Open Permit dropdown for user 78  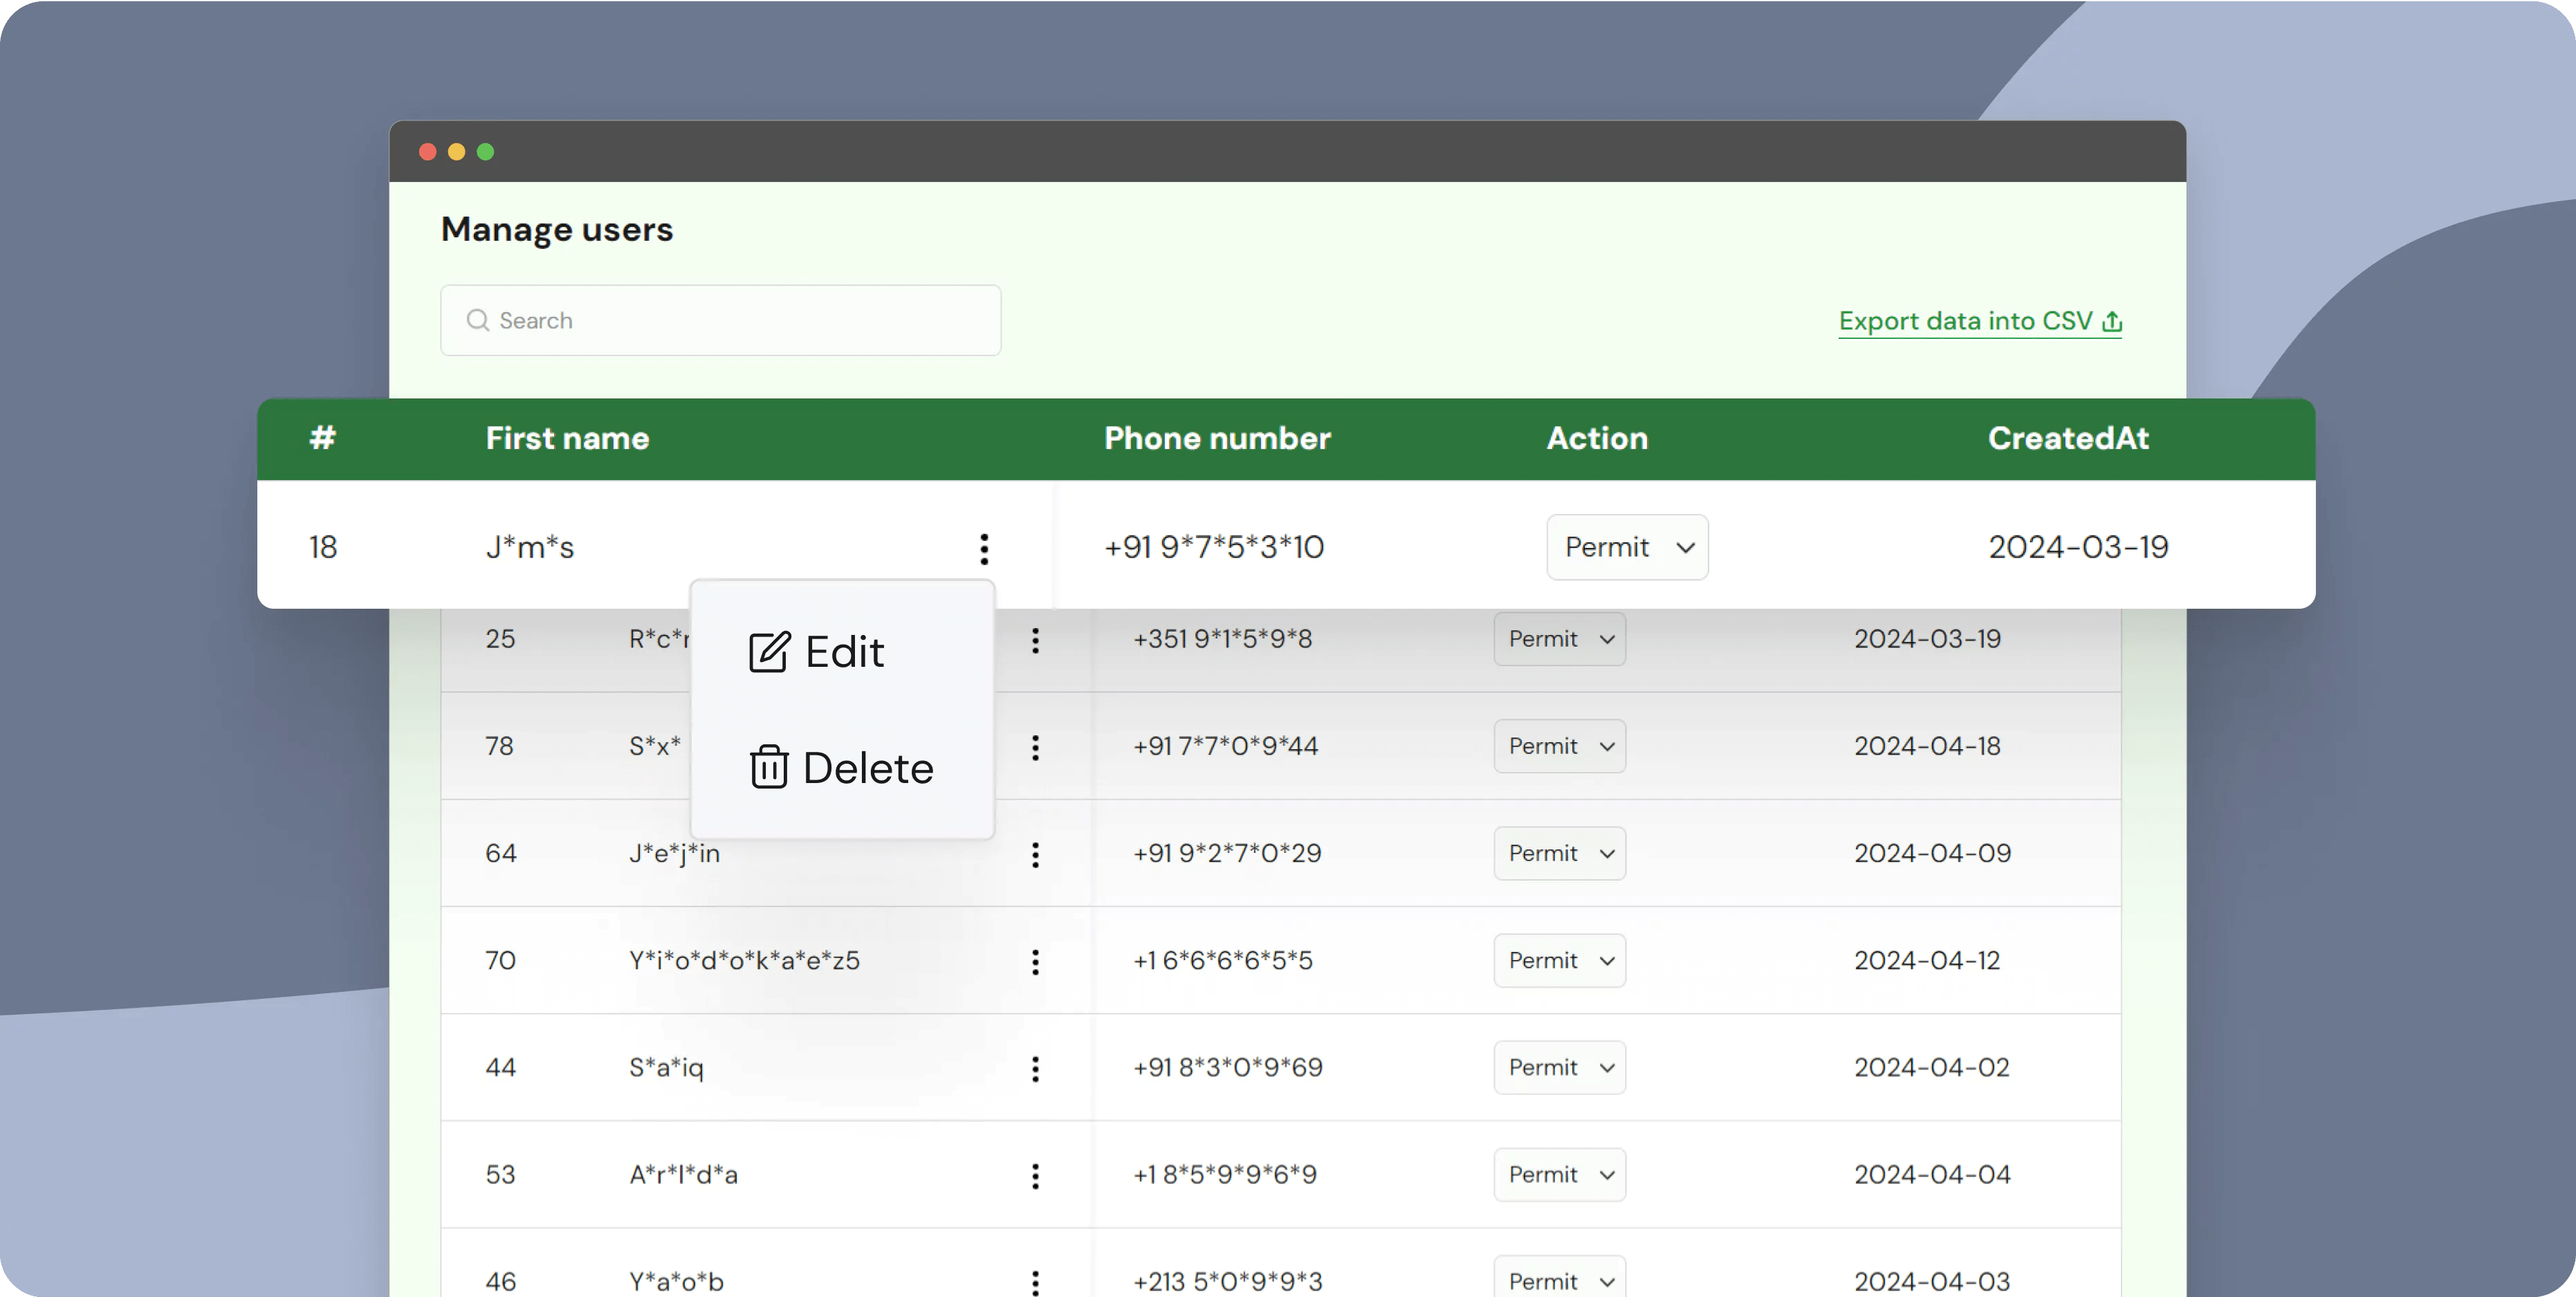point(1559,746)
